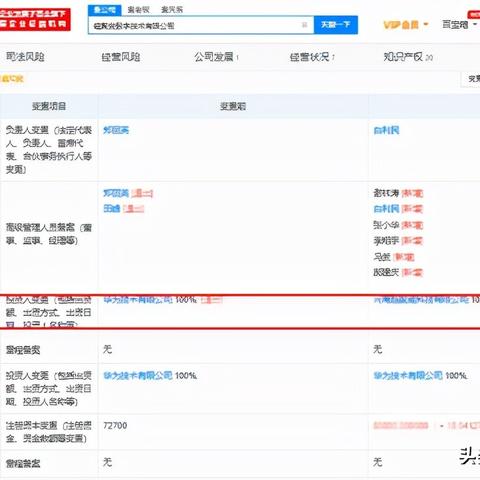Click the 变更前 column header

click(x=233, y=106)
